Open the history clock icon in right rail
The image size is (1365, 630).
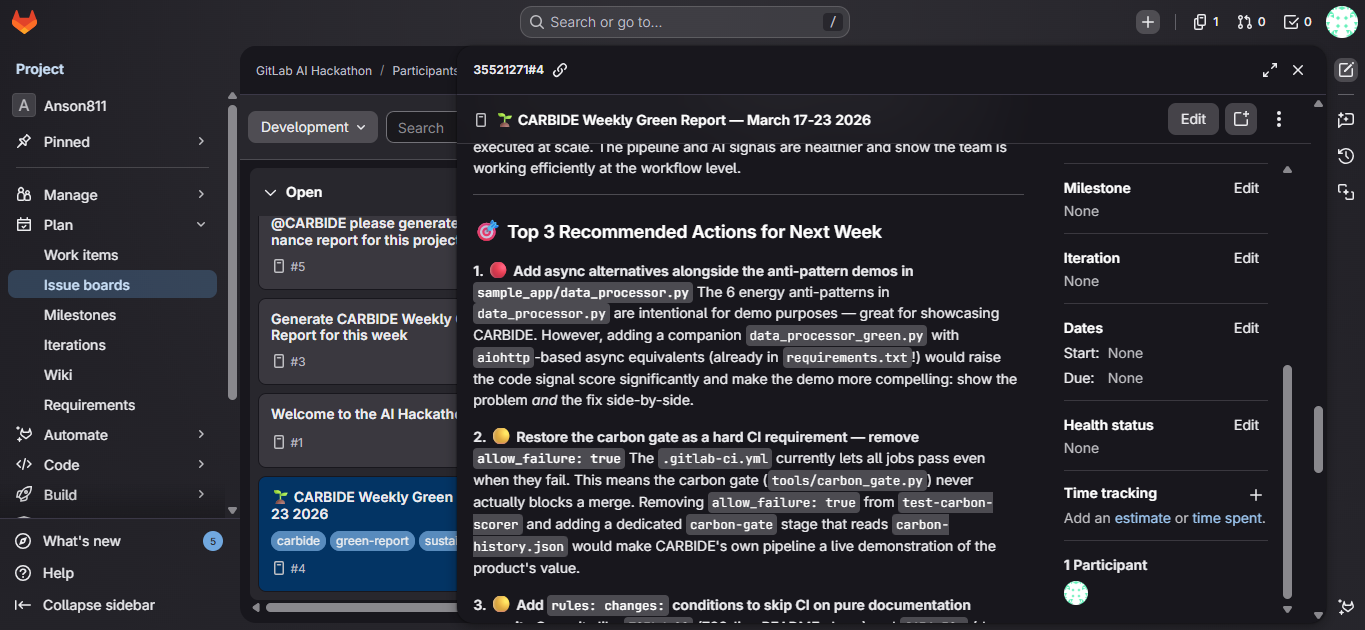(x=1346, y=156)
